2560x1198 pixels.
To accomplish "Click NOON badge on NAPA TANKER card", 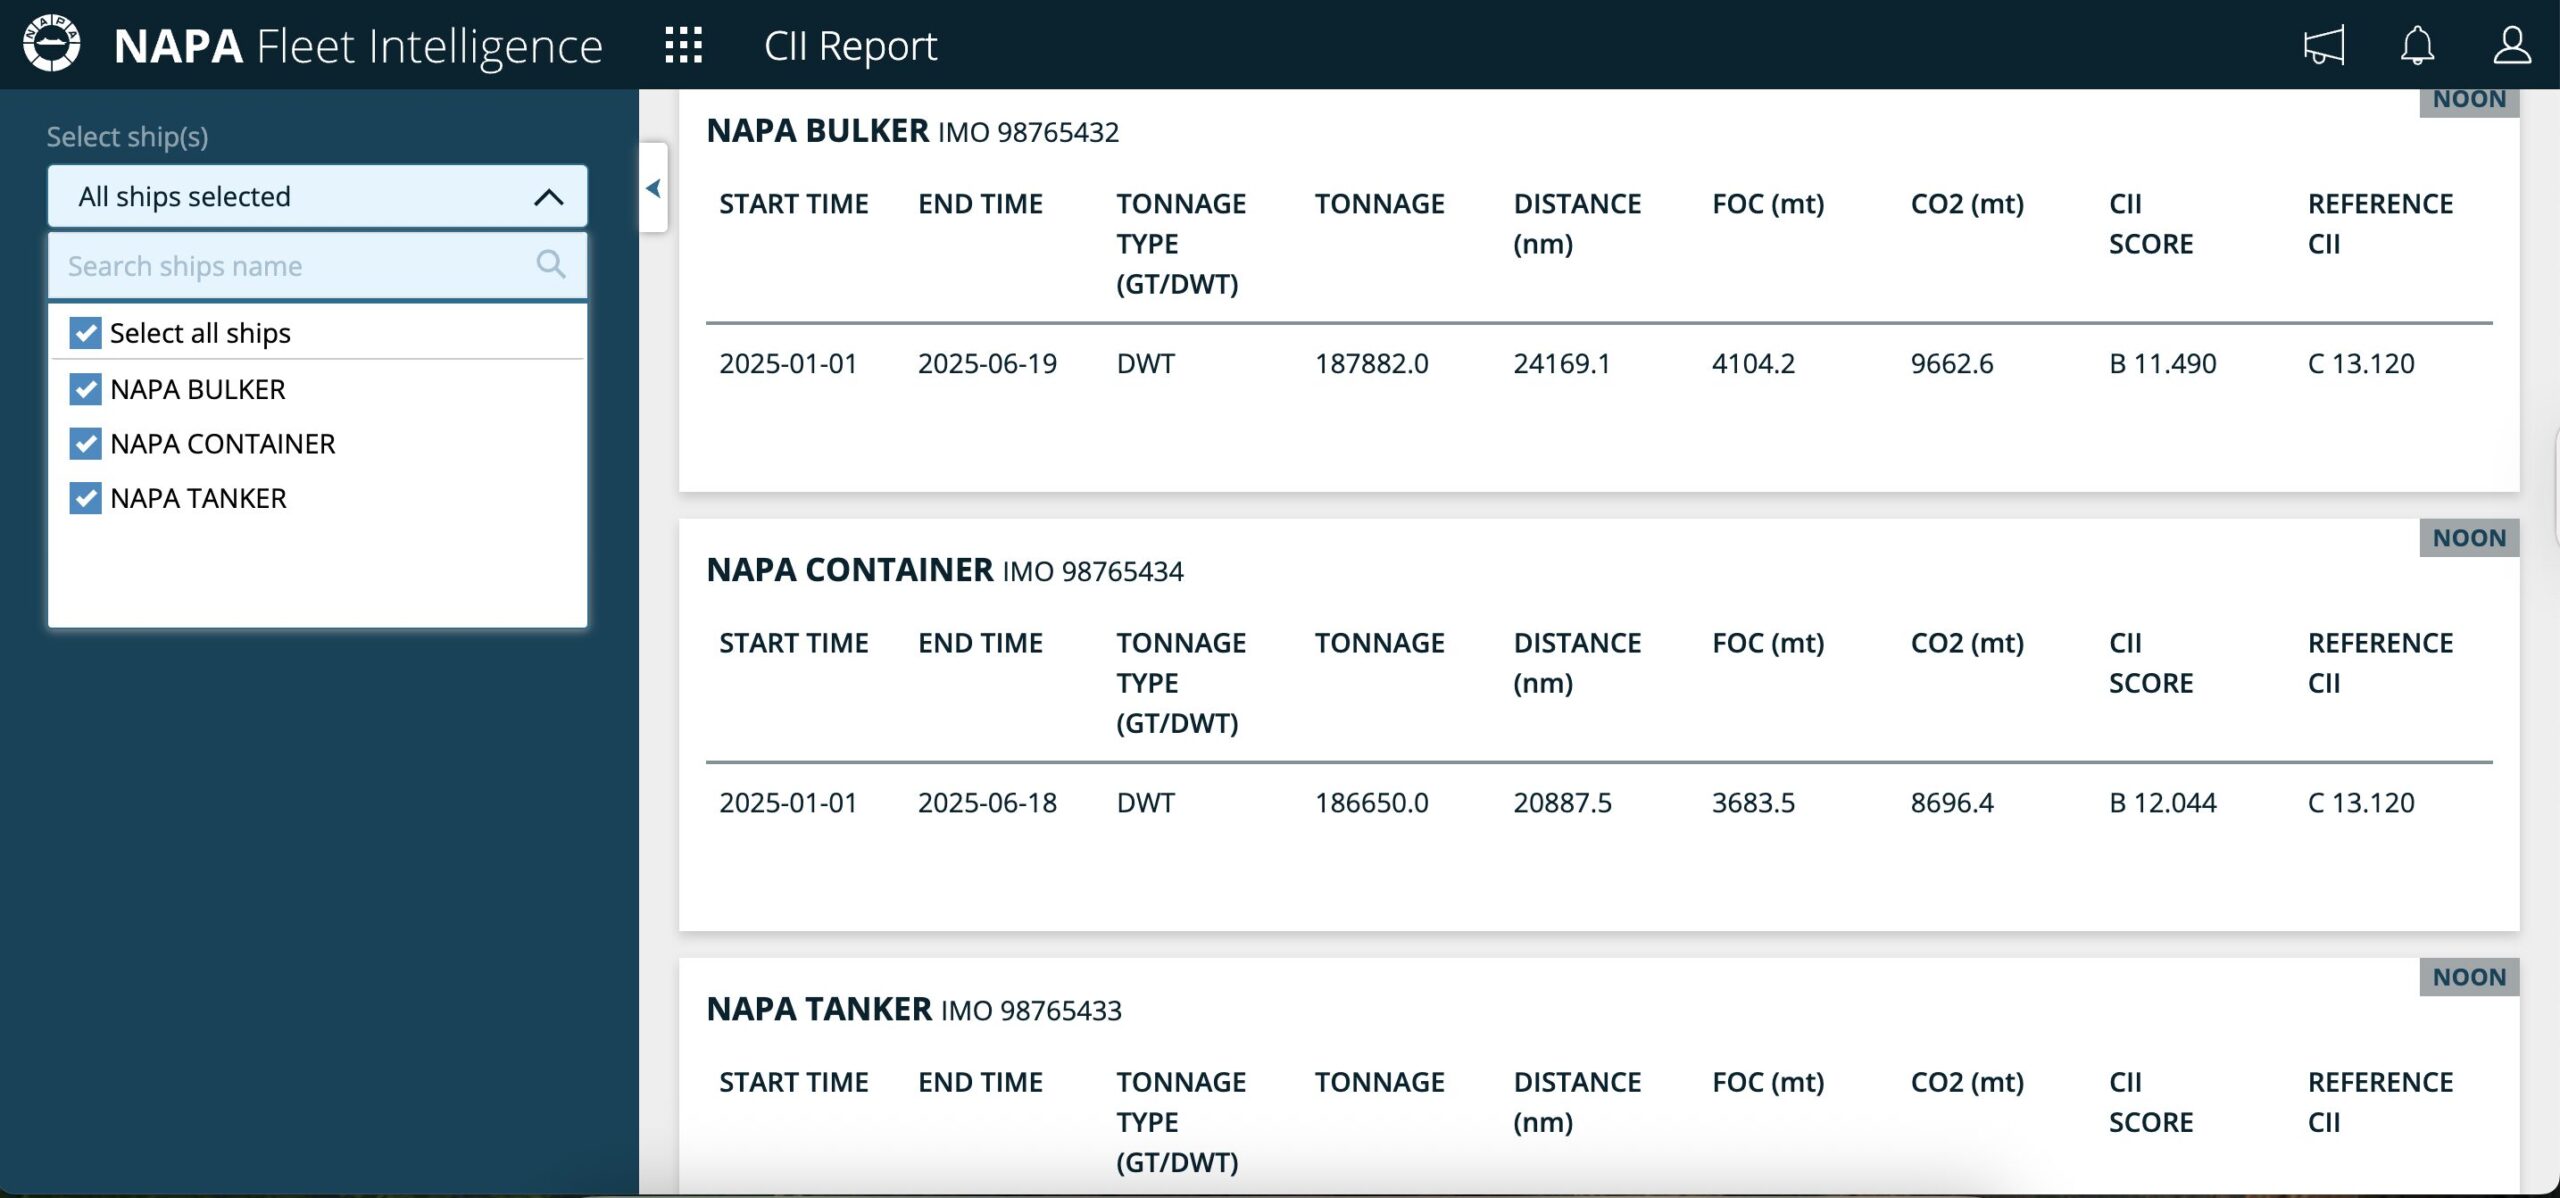I will pyautogui.click(x=2469, y=977).
